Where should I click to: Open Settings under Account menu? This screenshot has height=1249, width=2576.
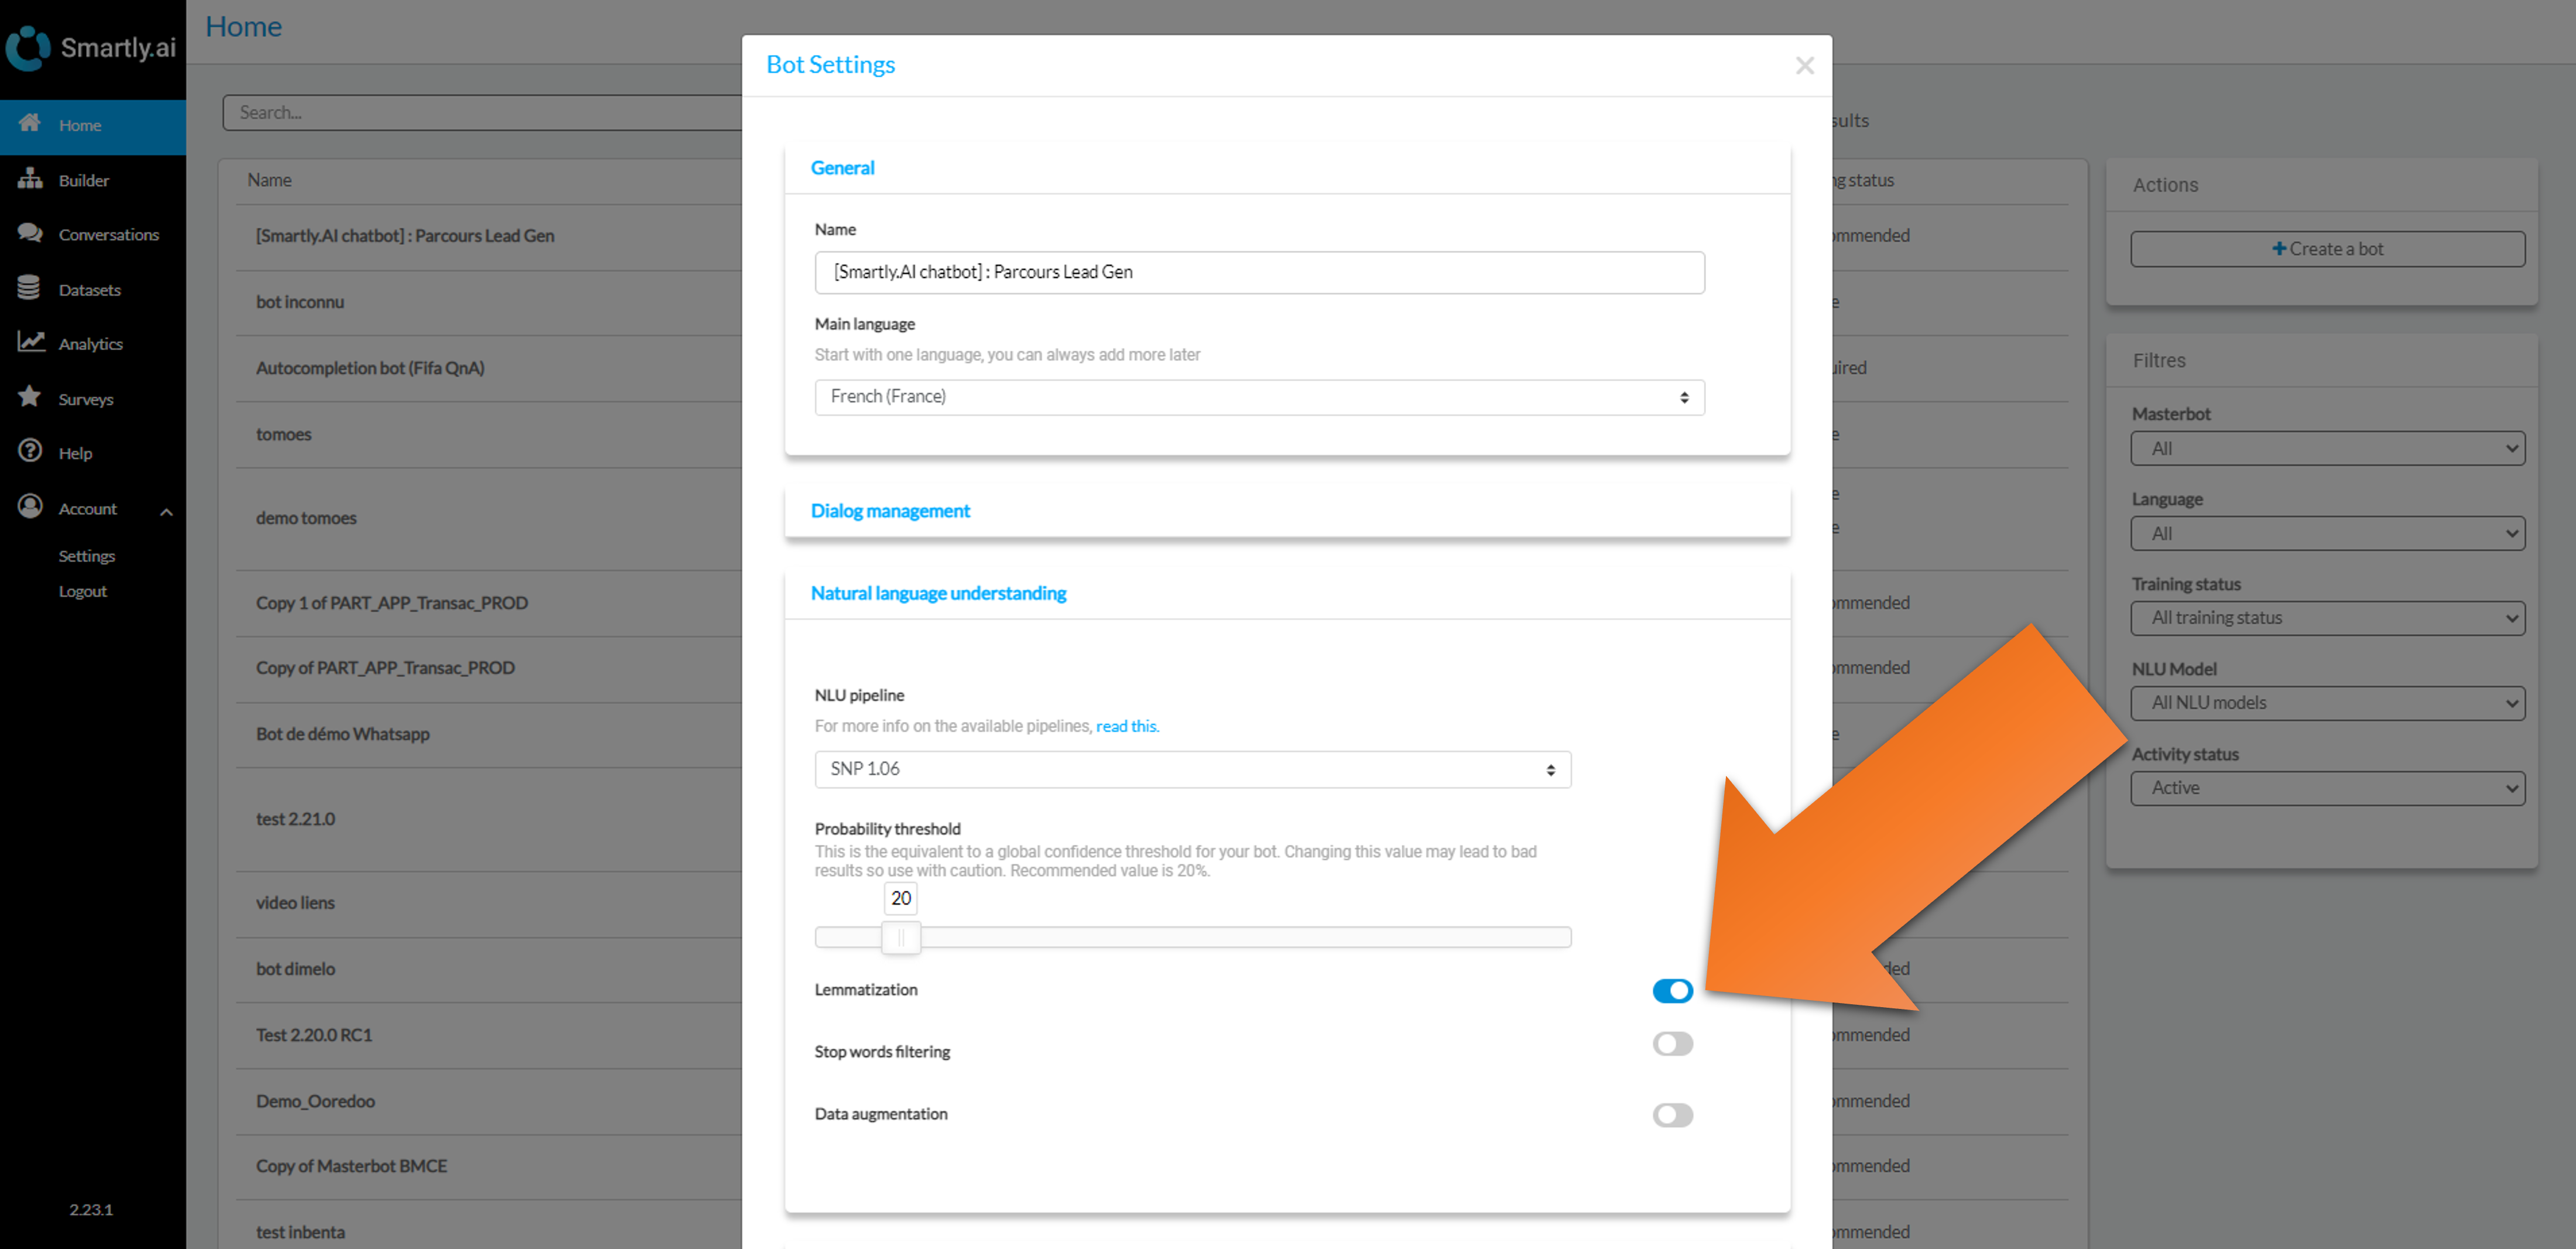(87, 556)
